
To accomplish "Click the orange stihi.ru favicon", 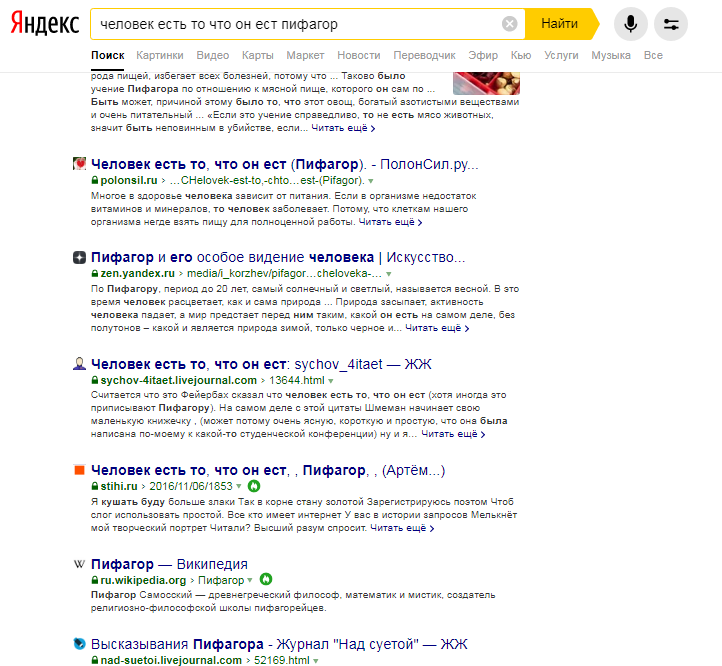I will (x=80, y=470).
